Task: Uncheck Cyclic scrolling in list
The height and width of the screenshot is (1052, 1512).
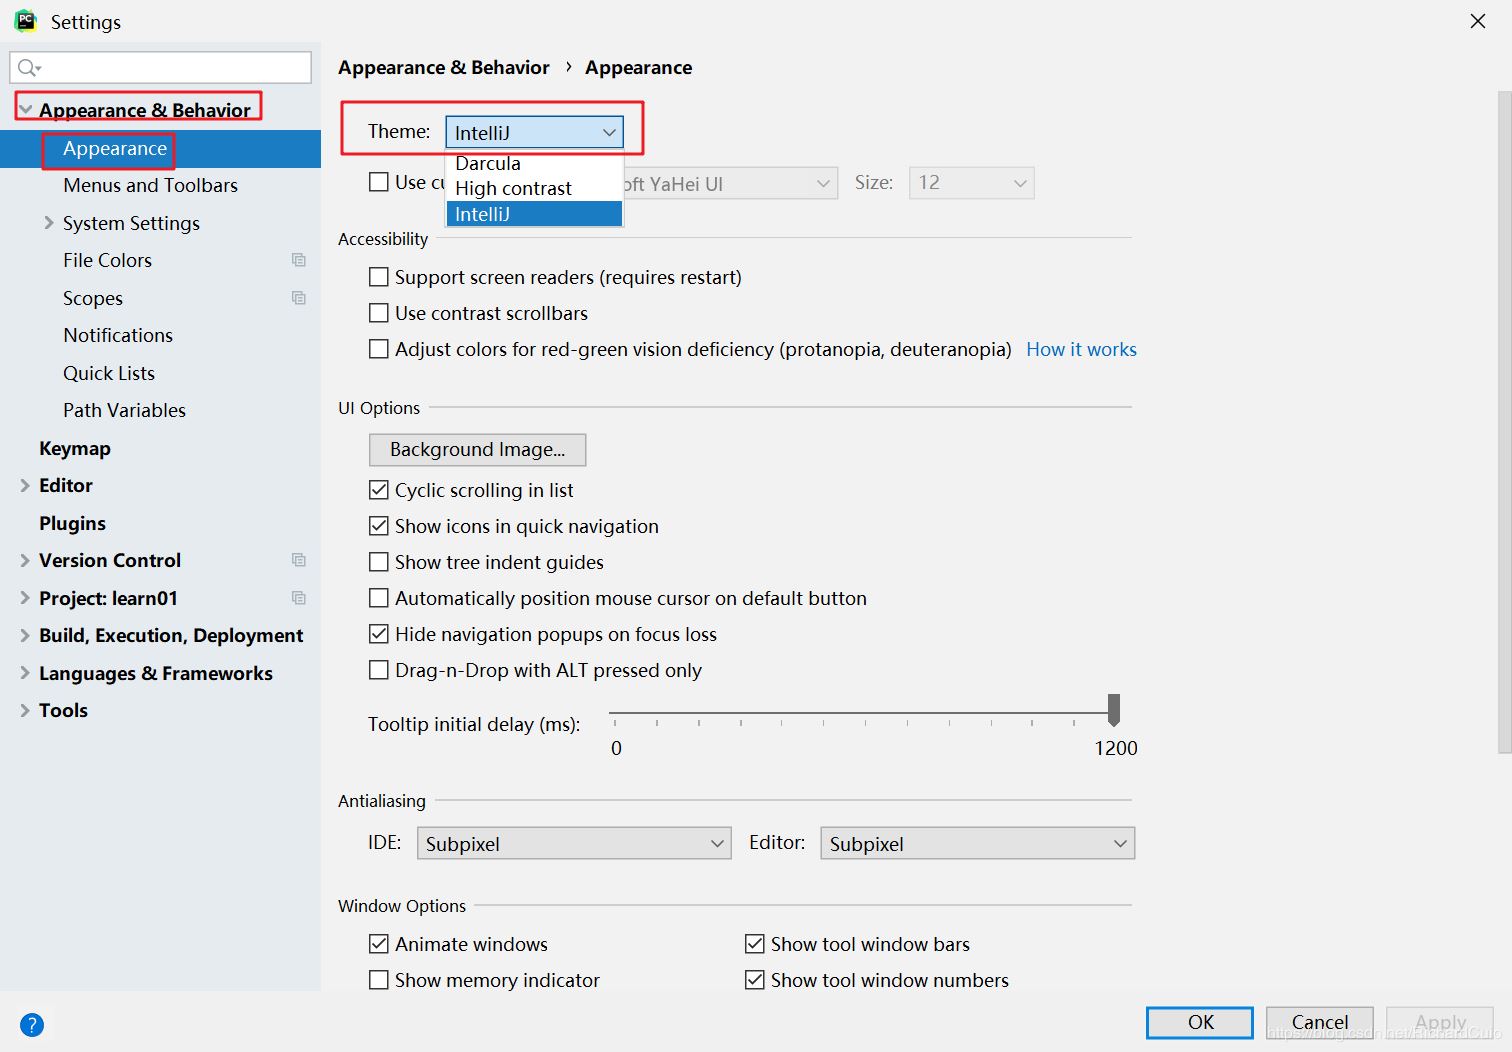Action: click(379, 490)
